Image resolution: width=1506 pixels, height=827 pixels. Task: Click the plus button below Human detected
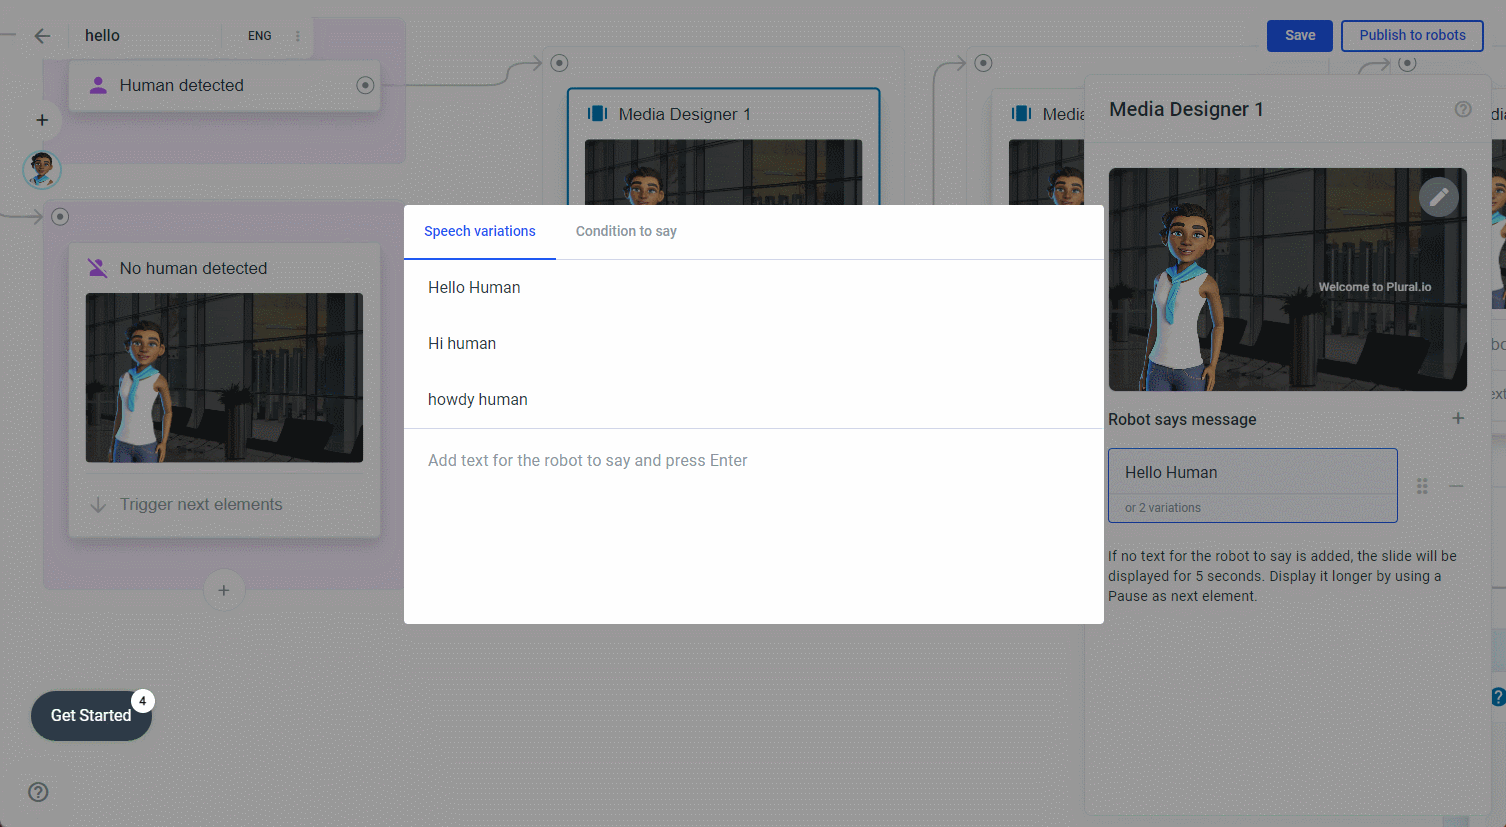coord(42,120)
